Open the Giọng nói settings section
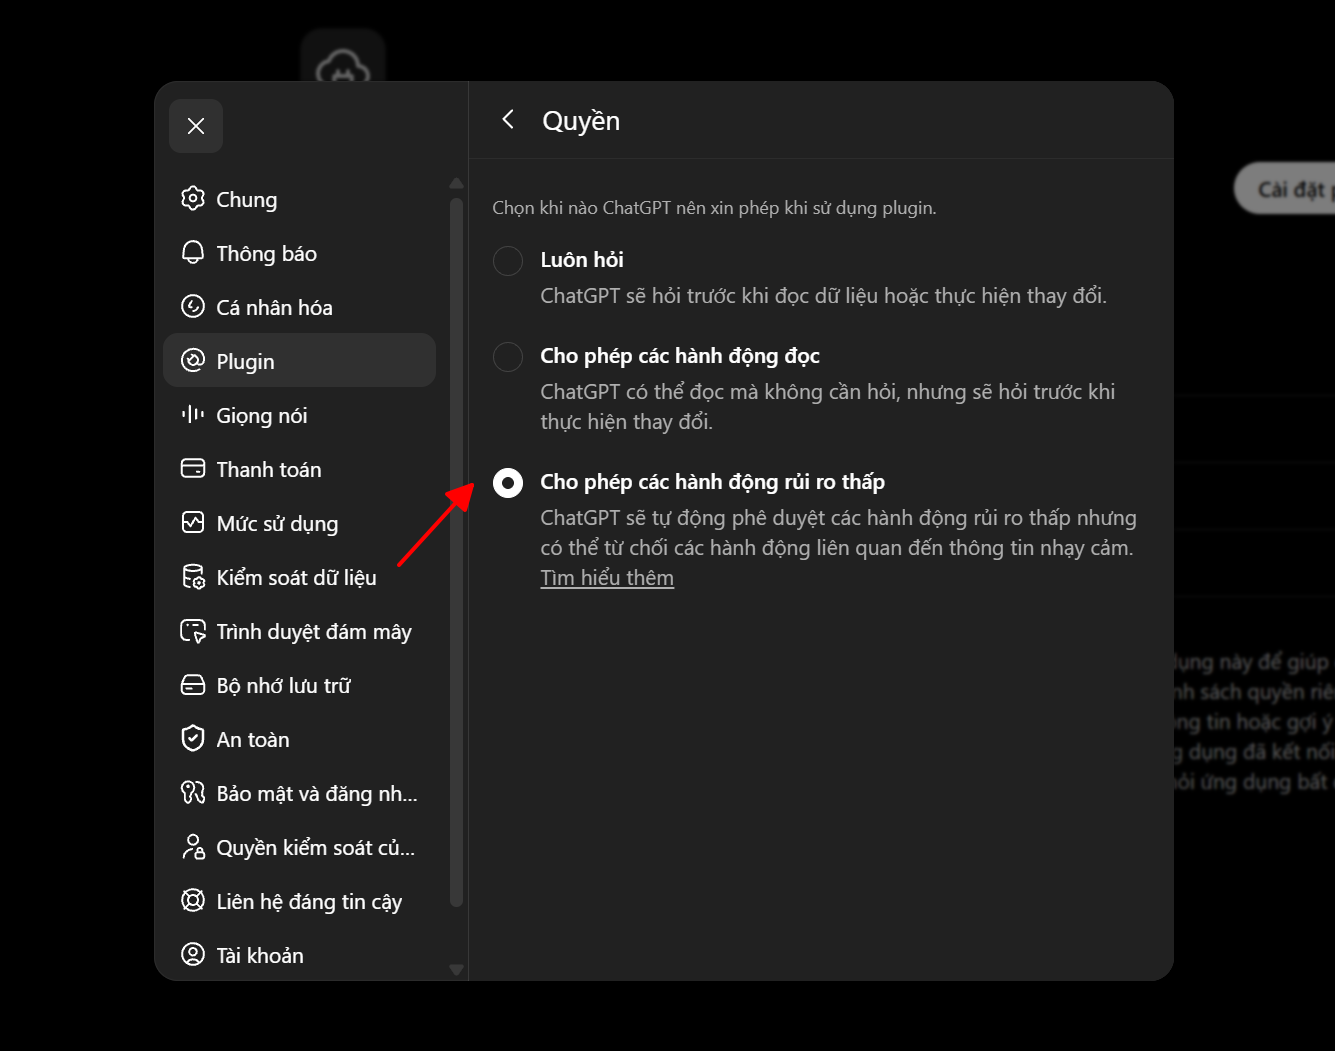Screen dimensions: 1335x1051 pyautogui.click(x=299, y=415)
